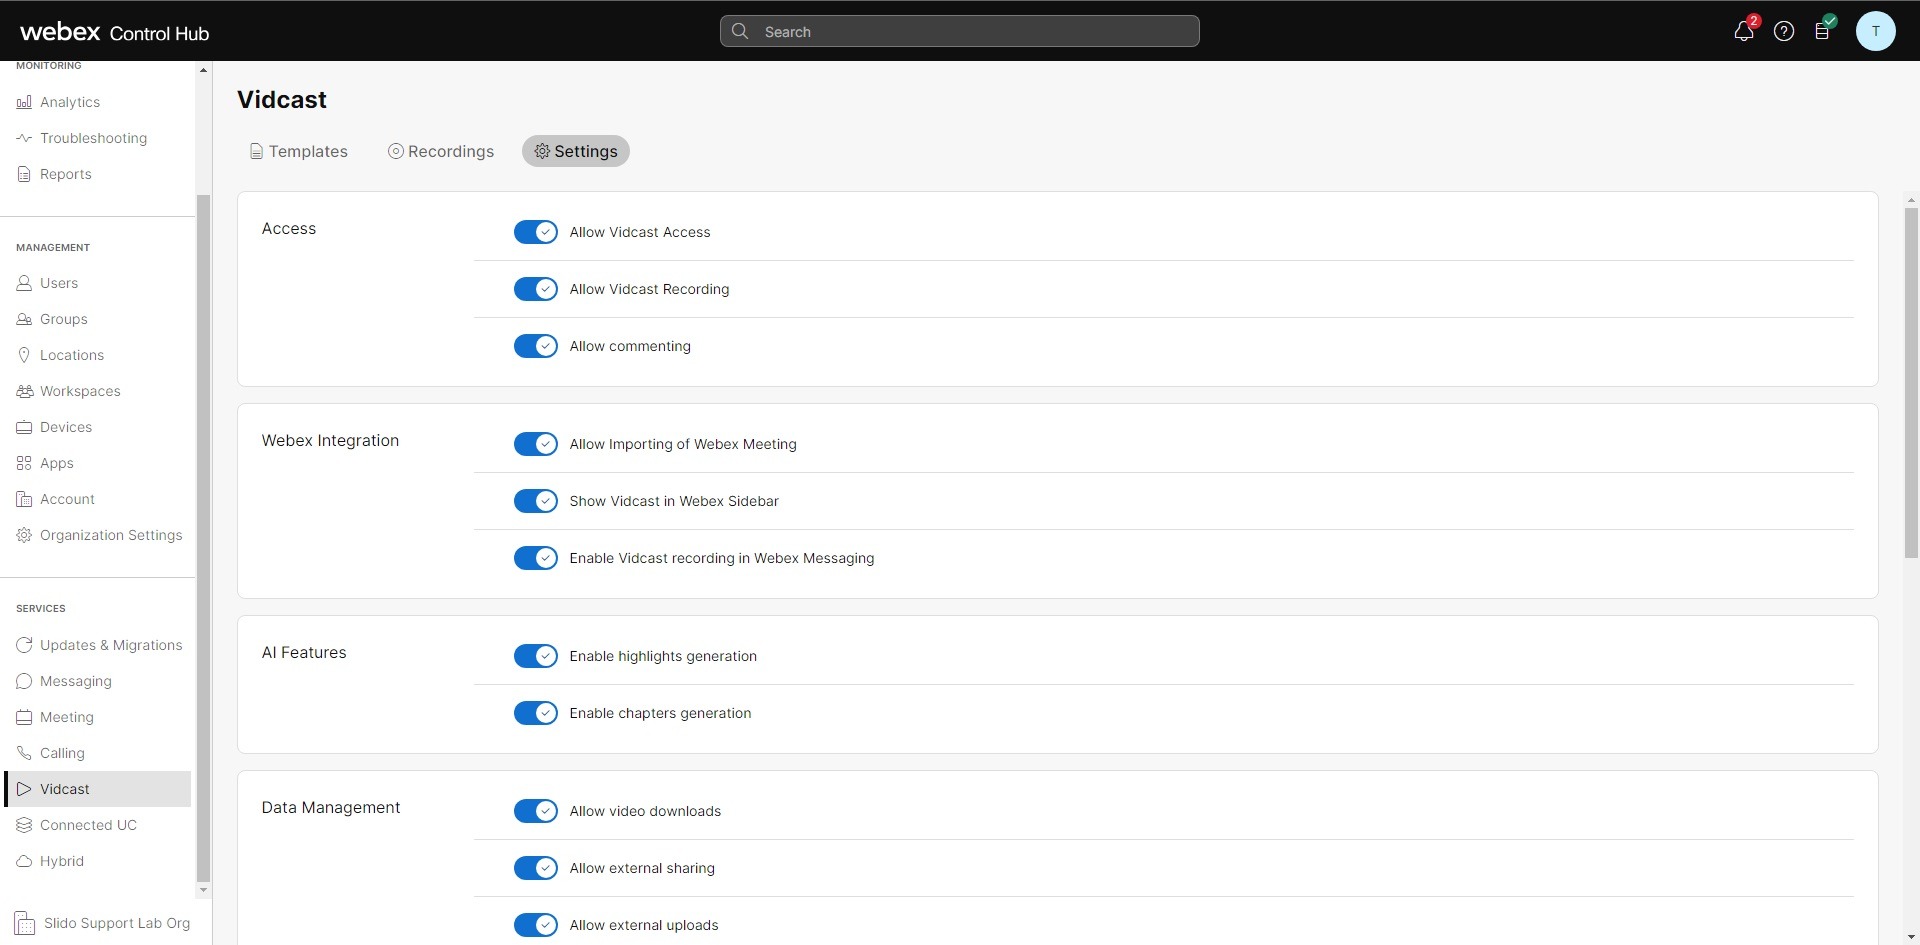1920x945 pixels.
Task: Click the Updates & Migrations refresh icon
Action: coord(24,645)
